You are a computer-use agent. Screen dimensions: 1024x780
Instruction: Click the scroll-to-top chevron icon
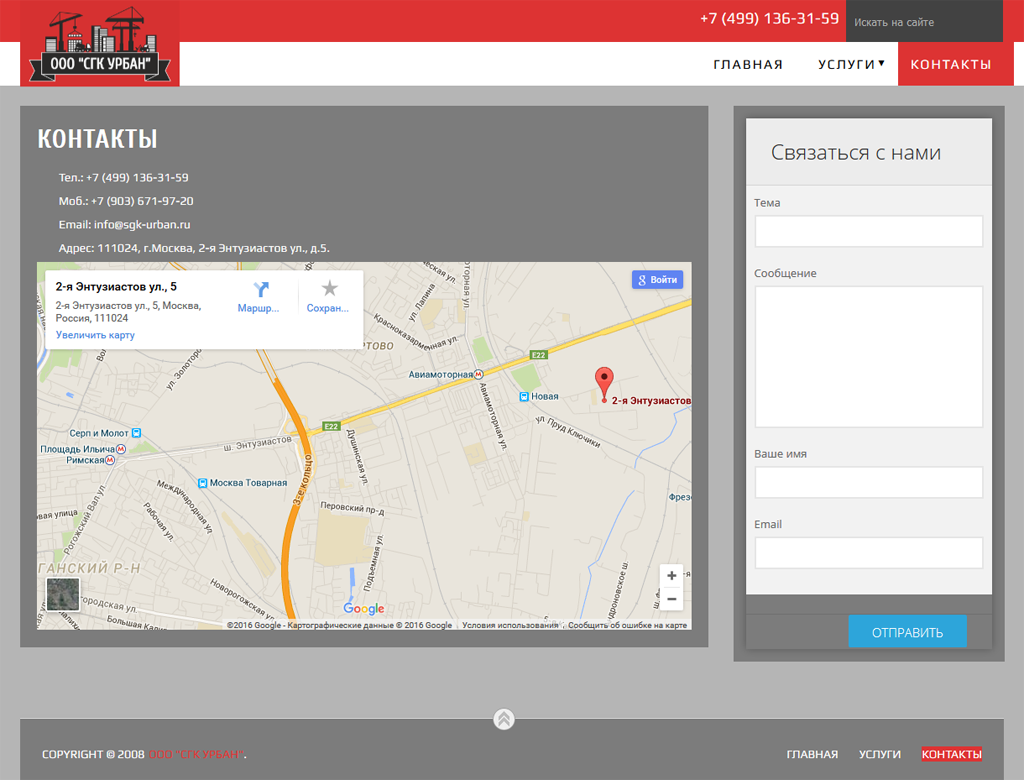[504, 719]
